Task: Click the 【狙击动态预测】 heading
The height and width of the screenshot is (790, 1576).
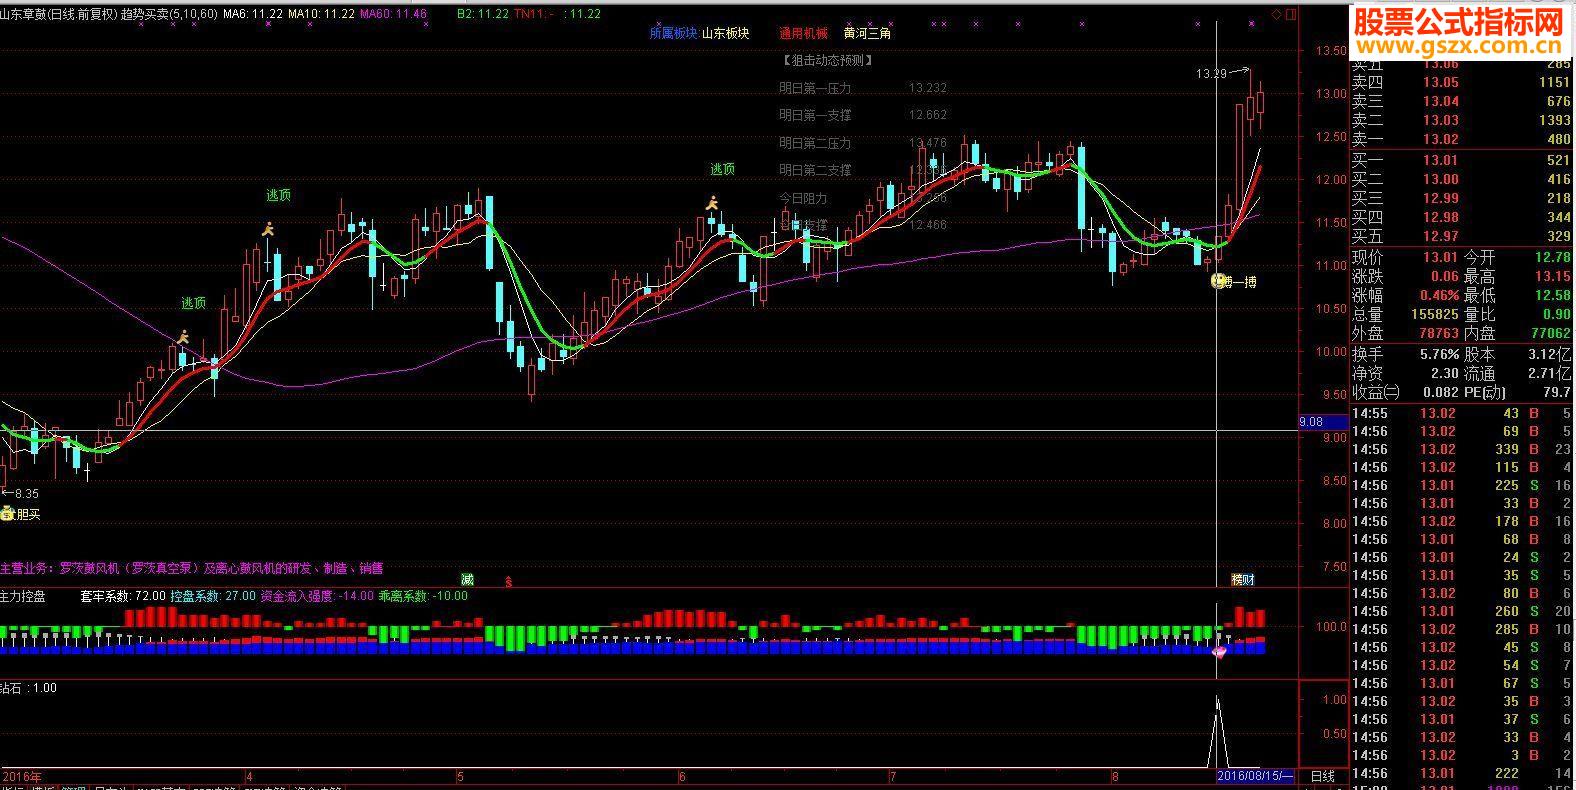Action: point(827,60)
